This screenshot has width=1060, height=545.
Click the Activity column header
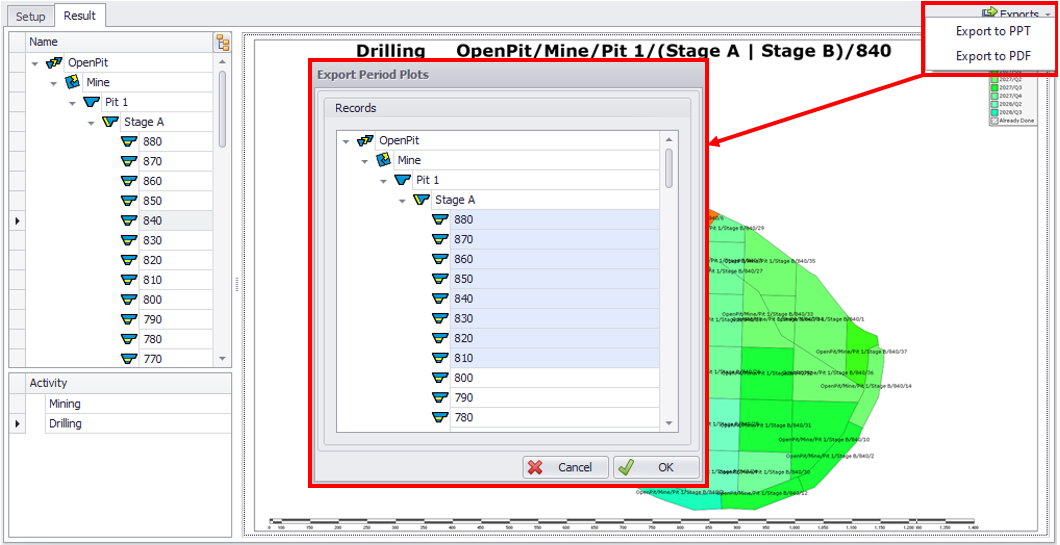click(x=128, y=383)
